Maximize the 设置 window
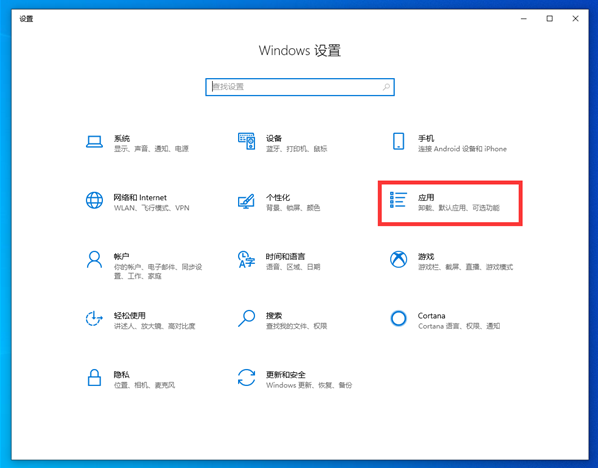The height and width of the screenshot is (468, 598). 550,18
